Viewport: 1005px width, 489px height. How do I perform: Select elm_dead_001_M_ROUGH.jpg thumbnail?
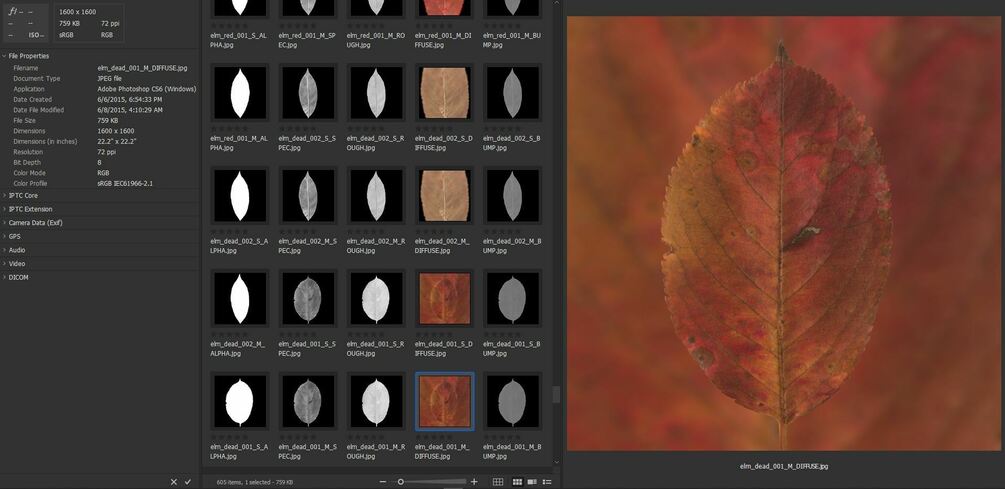(x=376, y=402)
